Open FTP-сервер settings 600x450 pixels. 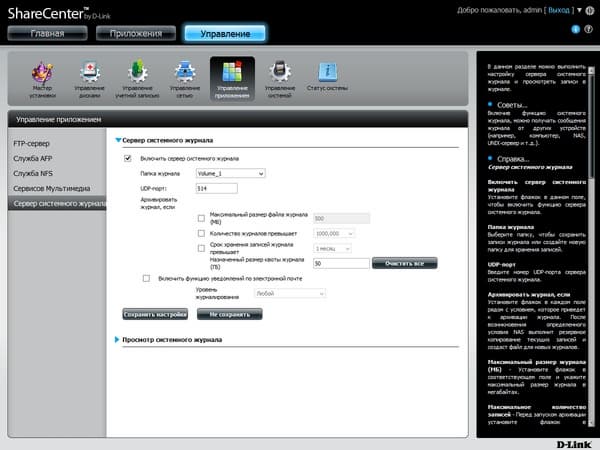click(x=31, y=143)
